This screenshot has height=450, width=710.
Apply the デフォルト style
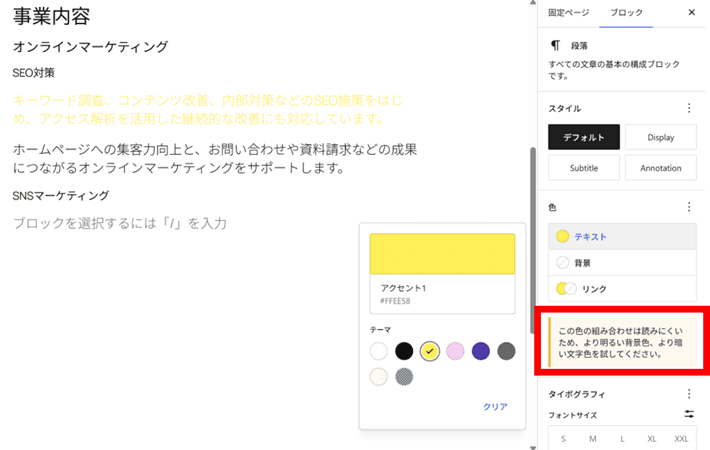pyautogui.click(x=584, y=137)
